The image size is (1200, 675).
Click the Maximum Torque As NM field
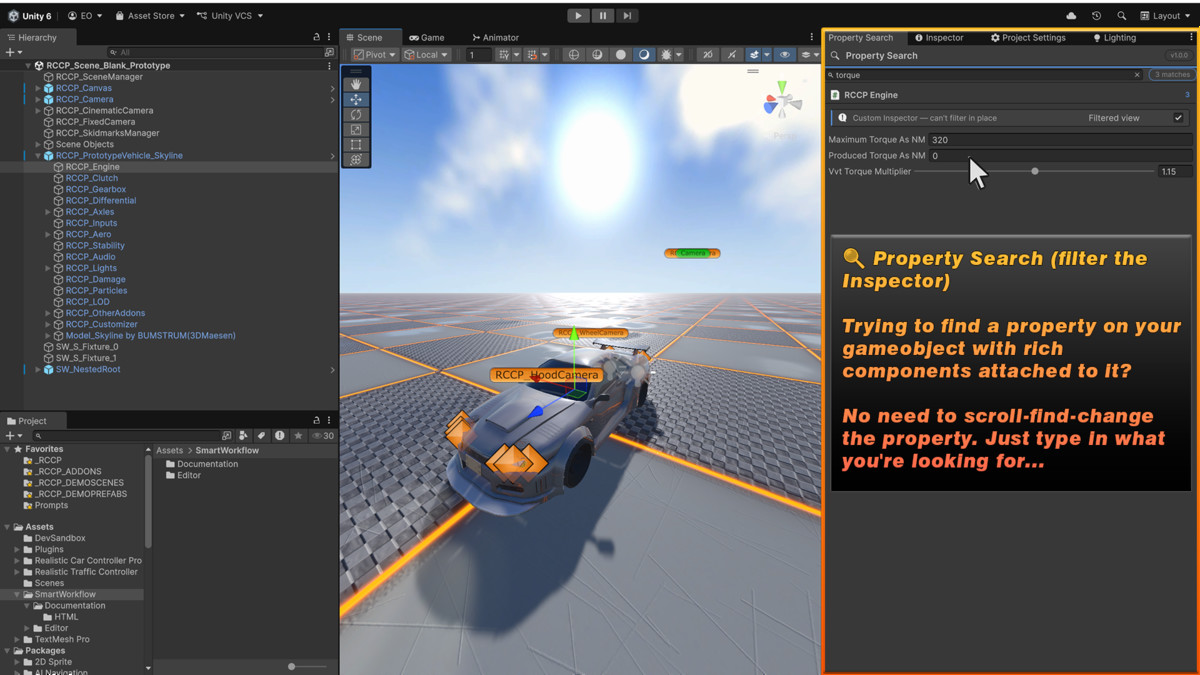tap(1060, 140)
